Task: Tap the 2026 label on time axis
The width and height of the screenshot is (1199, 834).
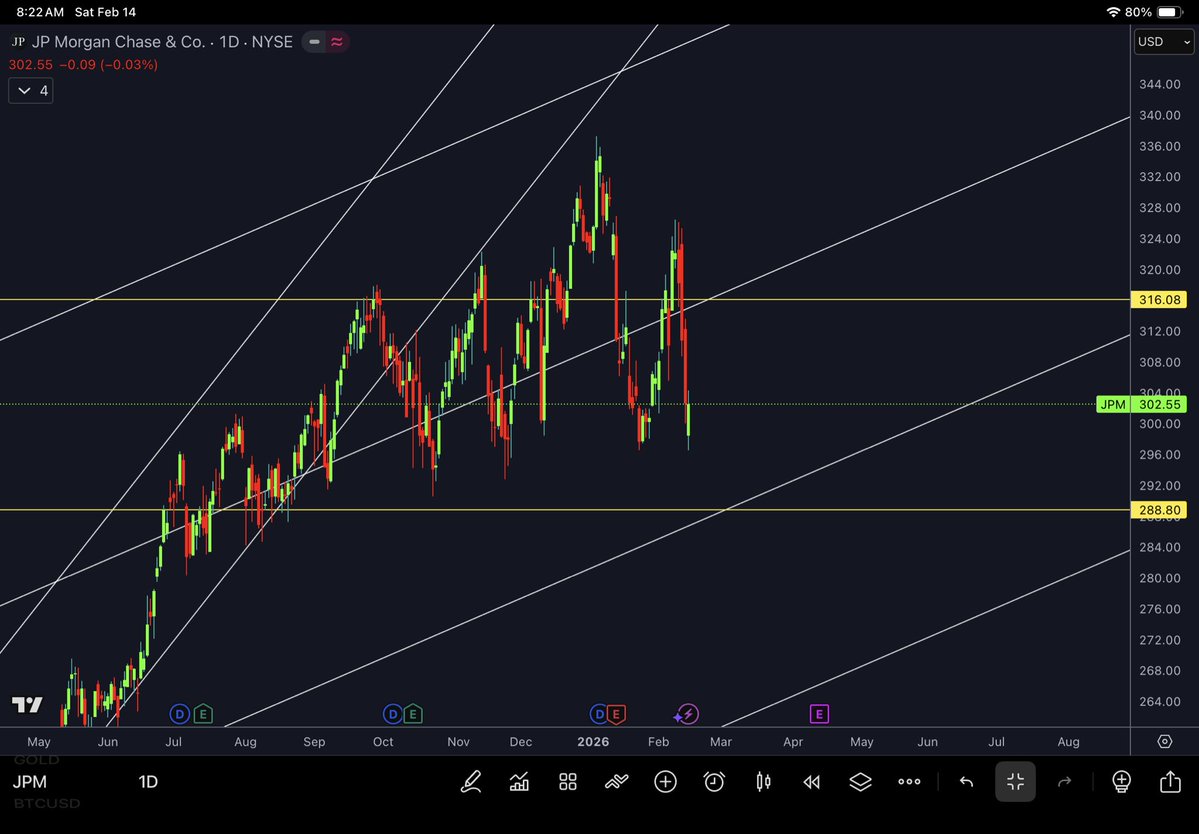Action: click(593, 742)
